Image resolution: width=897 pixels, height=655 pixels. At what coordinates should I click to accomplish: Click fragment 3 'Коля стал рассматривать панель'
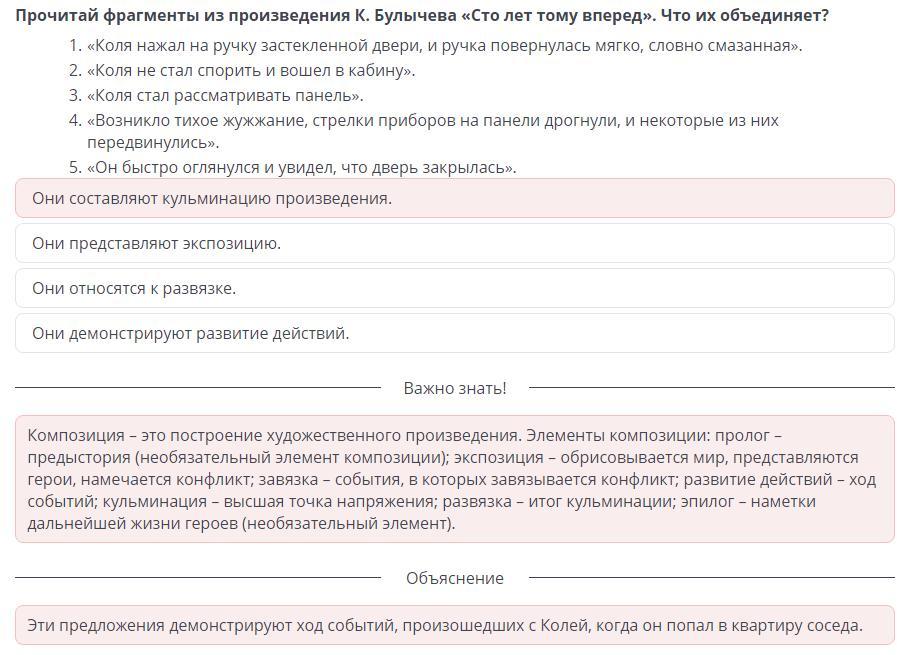225,96
